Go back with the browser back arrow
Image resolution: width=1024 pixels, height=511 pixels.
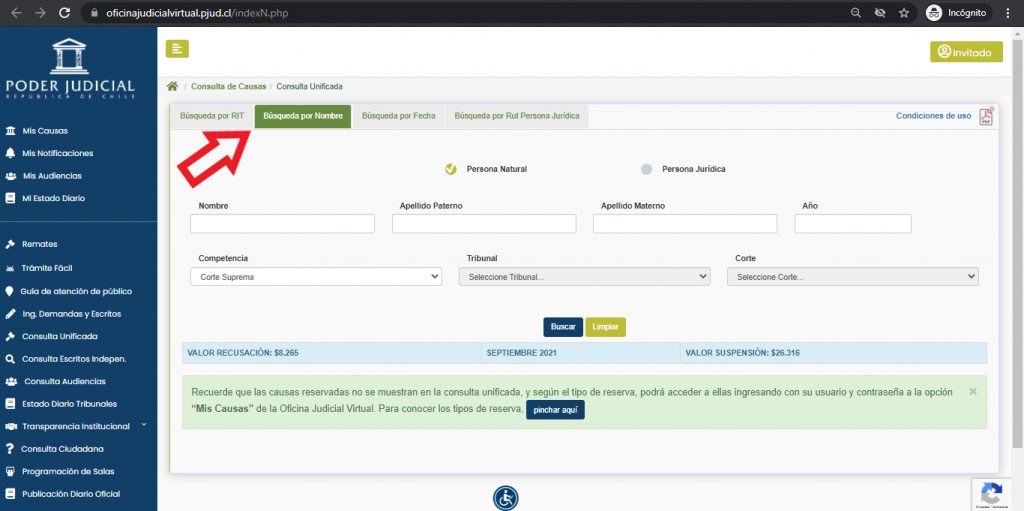(16, 12)
